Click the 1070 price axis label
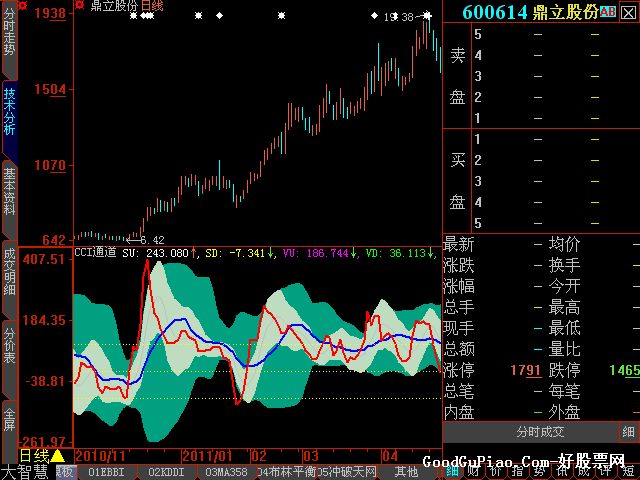The height and width of the screenshot is (480, 640). click(50, 165)
